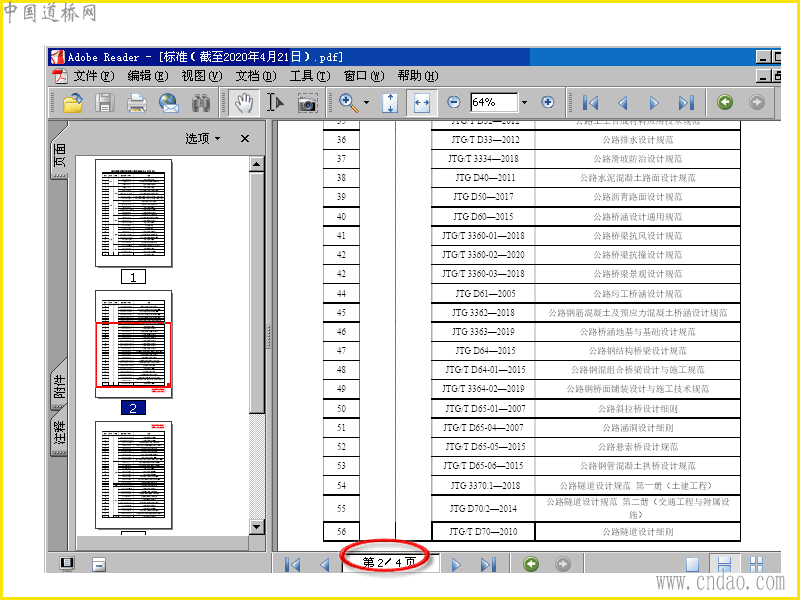Select page 3 thumbnail
This screenshot has width=800, height=600.
pyautogui.click(x=134, y=475)
